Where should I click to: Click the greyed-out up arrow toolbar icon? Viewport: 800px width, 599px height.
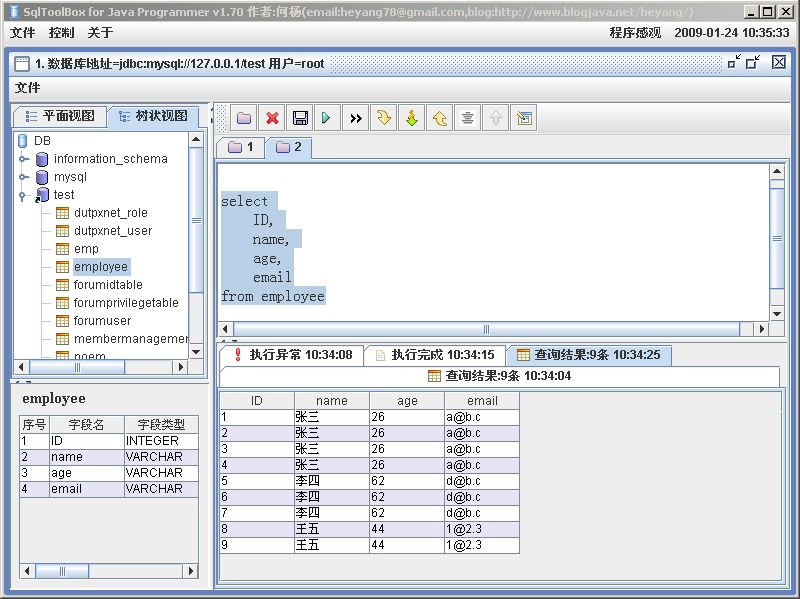pos(495,118)
